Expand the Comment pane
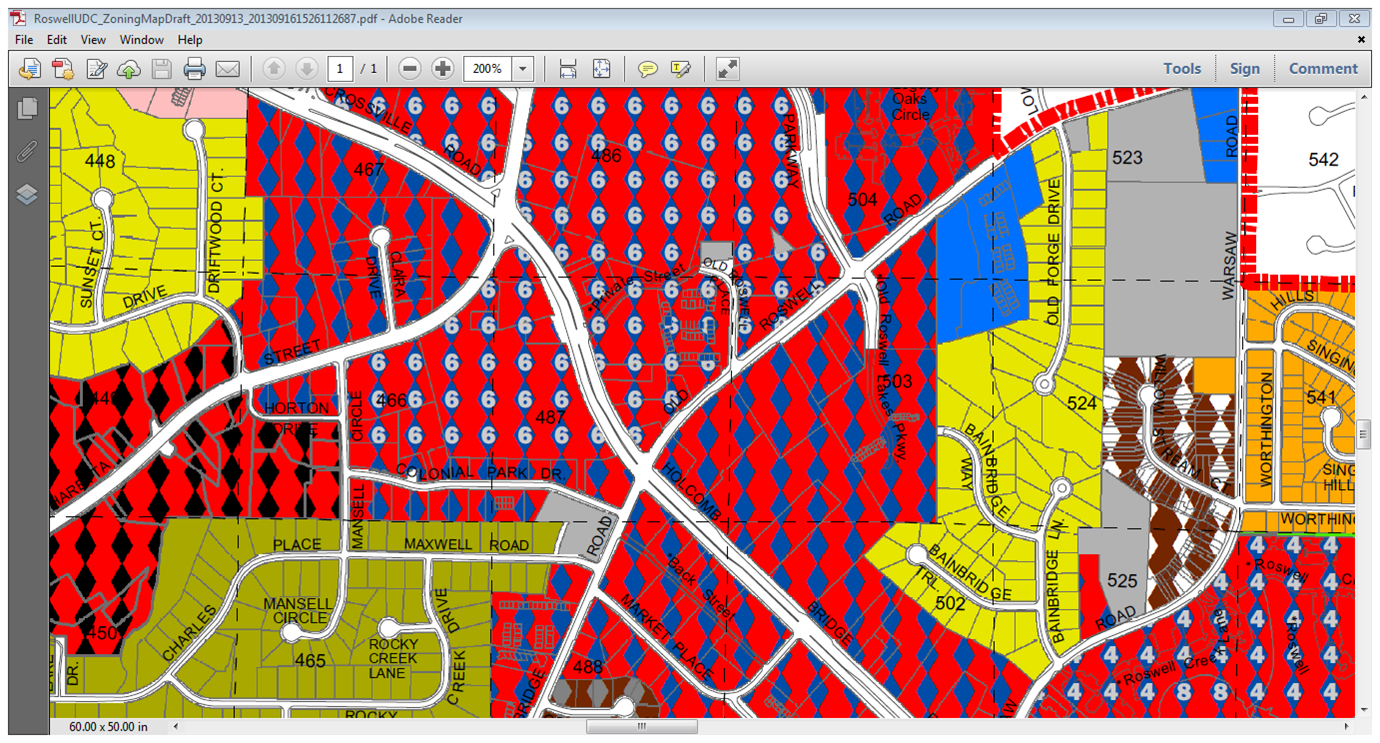Image resolution: width=1380 pixels, height=743 pixels. (1322, 69)
